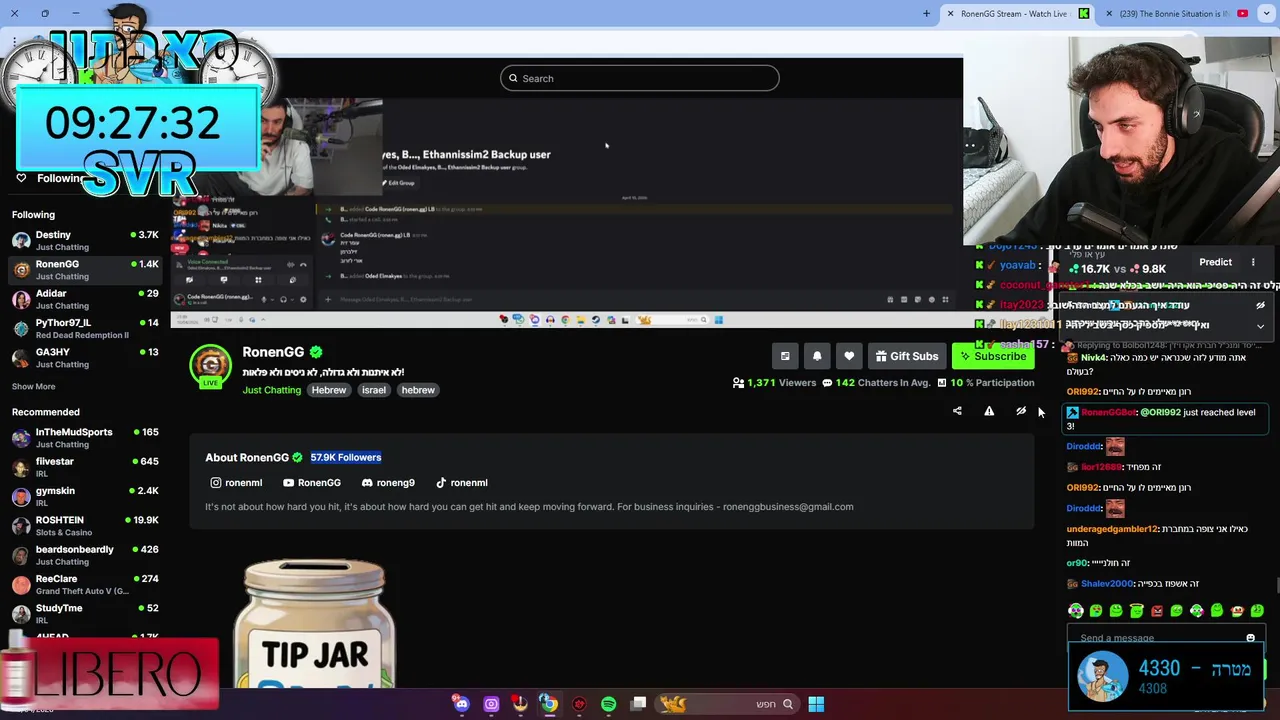
Task: Click username Nivk4 in chat
Action: [1093, 358]
